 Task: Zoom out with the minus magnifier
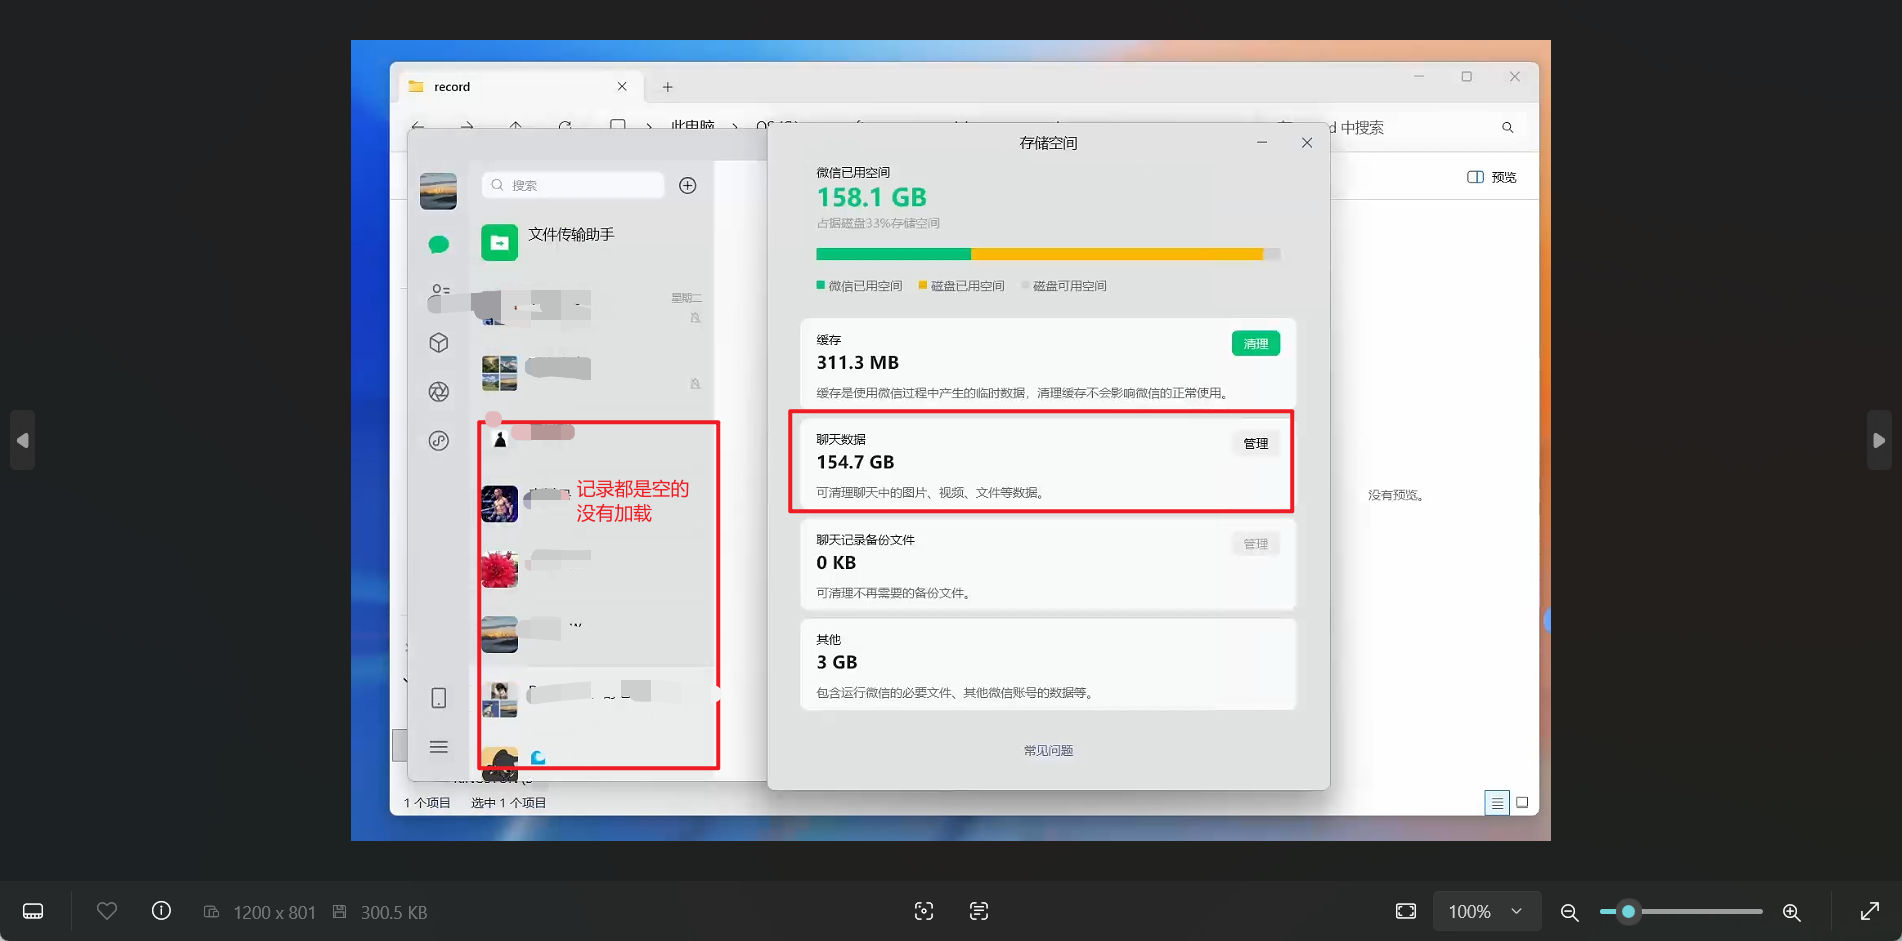1570,912
